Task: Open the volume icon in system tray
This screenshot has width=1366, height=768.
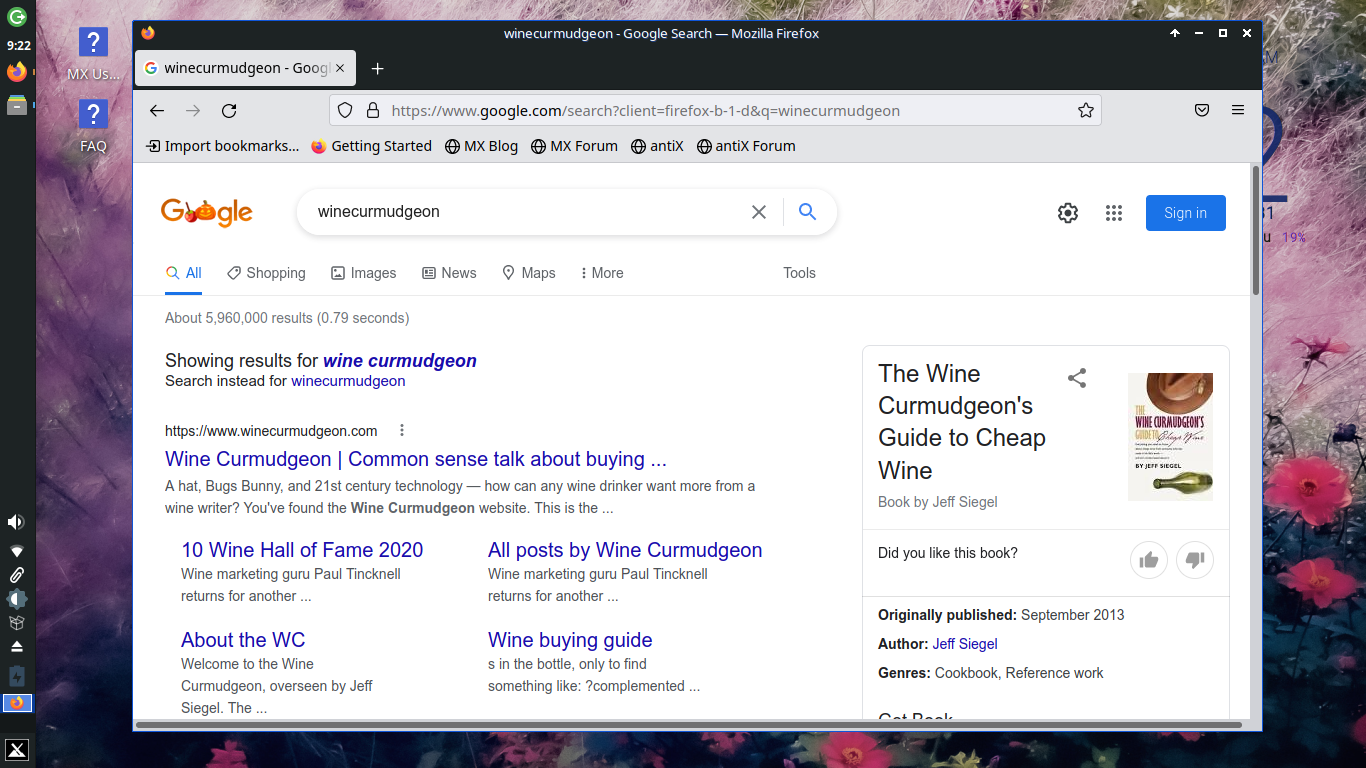Action: point(17,522)
